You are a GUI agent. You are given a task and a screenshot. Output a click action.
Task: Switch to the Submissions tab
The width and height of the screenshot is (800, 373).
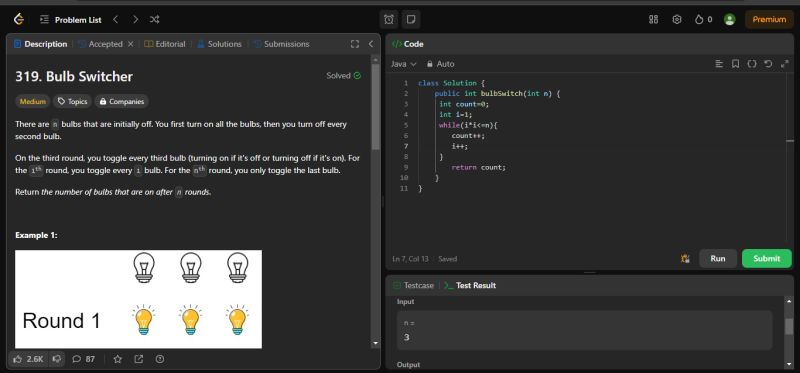pos(281,44)
